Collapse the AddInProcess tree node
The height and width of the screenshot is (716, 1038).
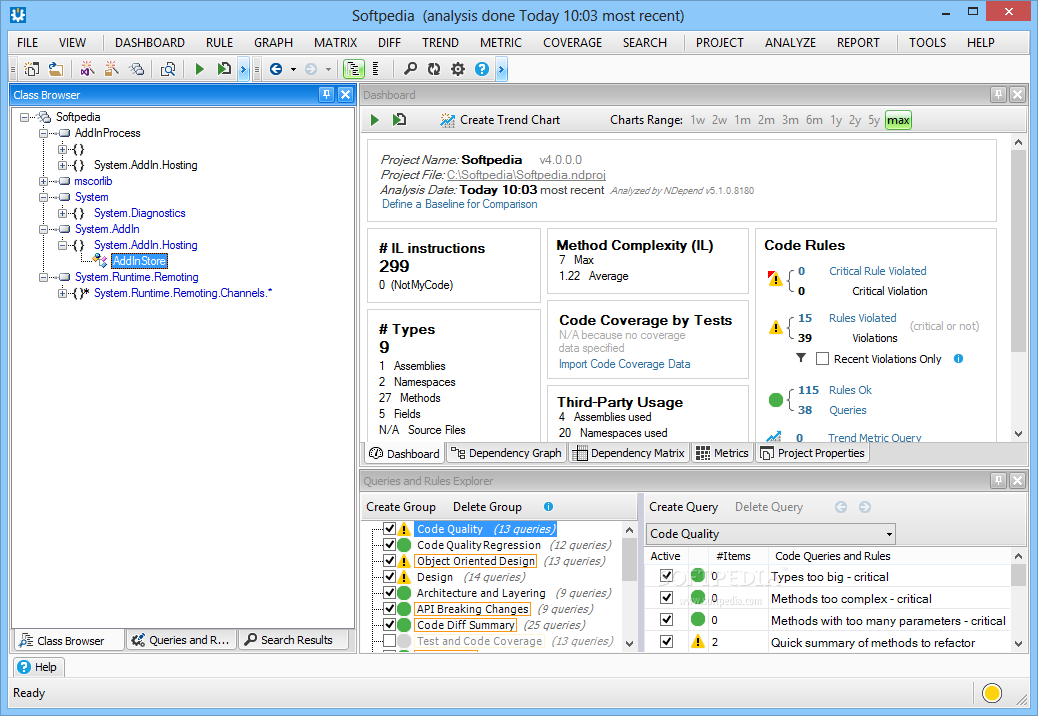tap(43, 133)
